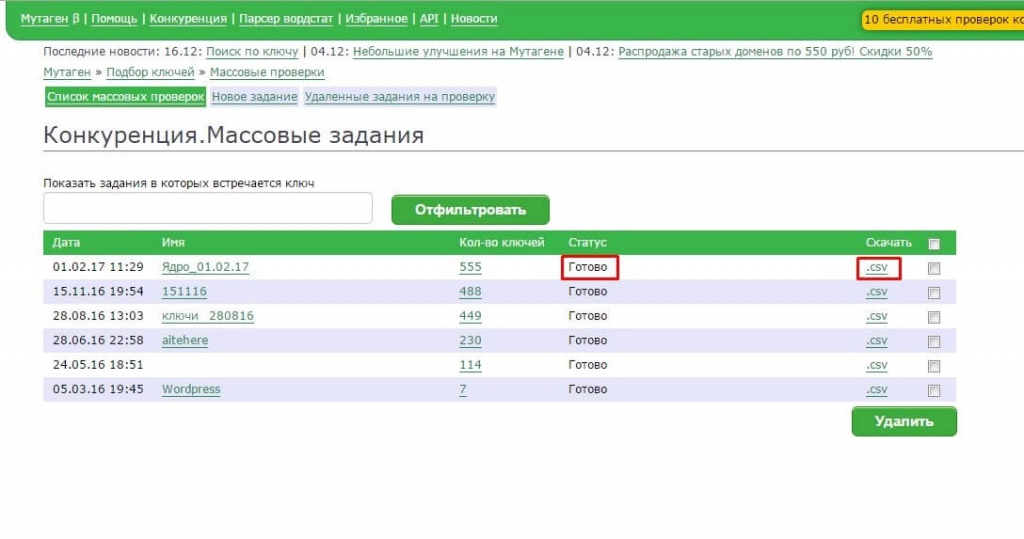Mark the checkbox for aitehere row
This screenshot has width=1024, height=539.
(x=934, y=341)
